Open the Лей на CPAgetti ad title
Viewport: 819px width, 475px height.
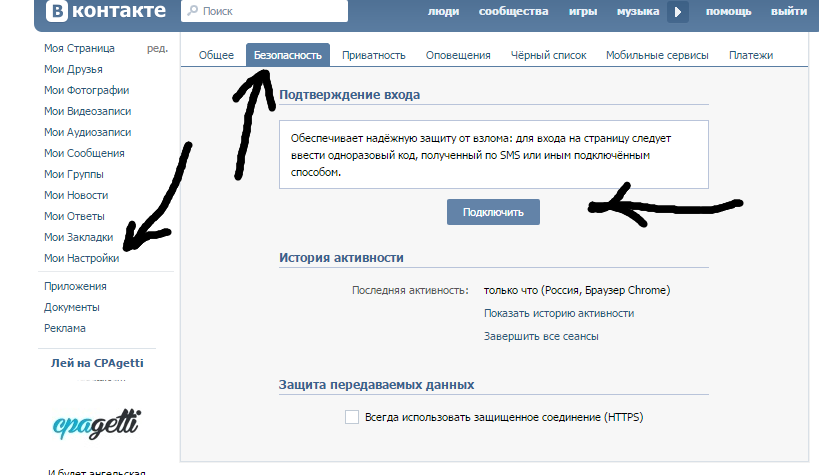pyautogui.click(x=97, y=362)
